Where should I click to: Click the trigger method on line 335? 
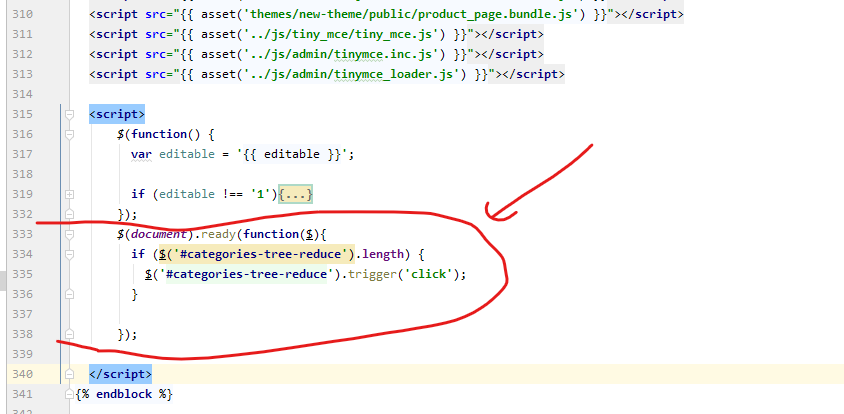pyautogui.click(x=372, y=274)
